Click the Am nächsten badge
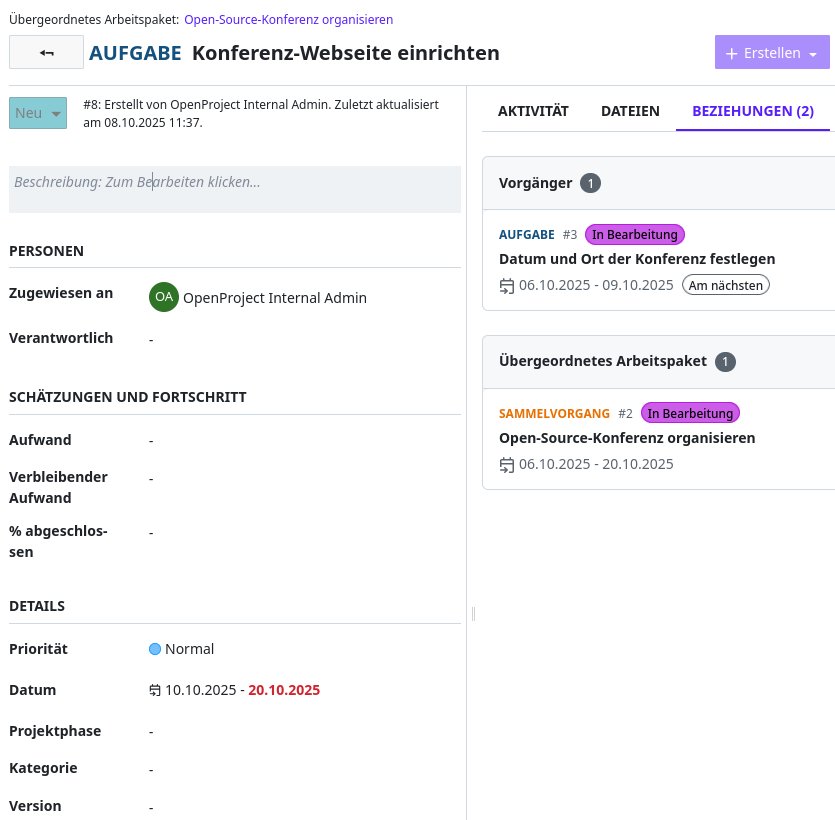Screen dimensions: 835x820 [x=726, y=285]
